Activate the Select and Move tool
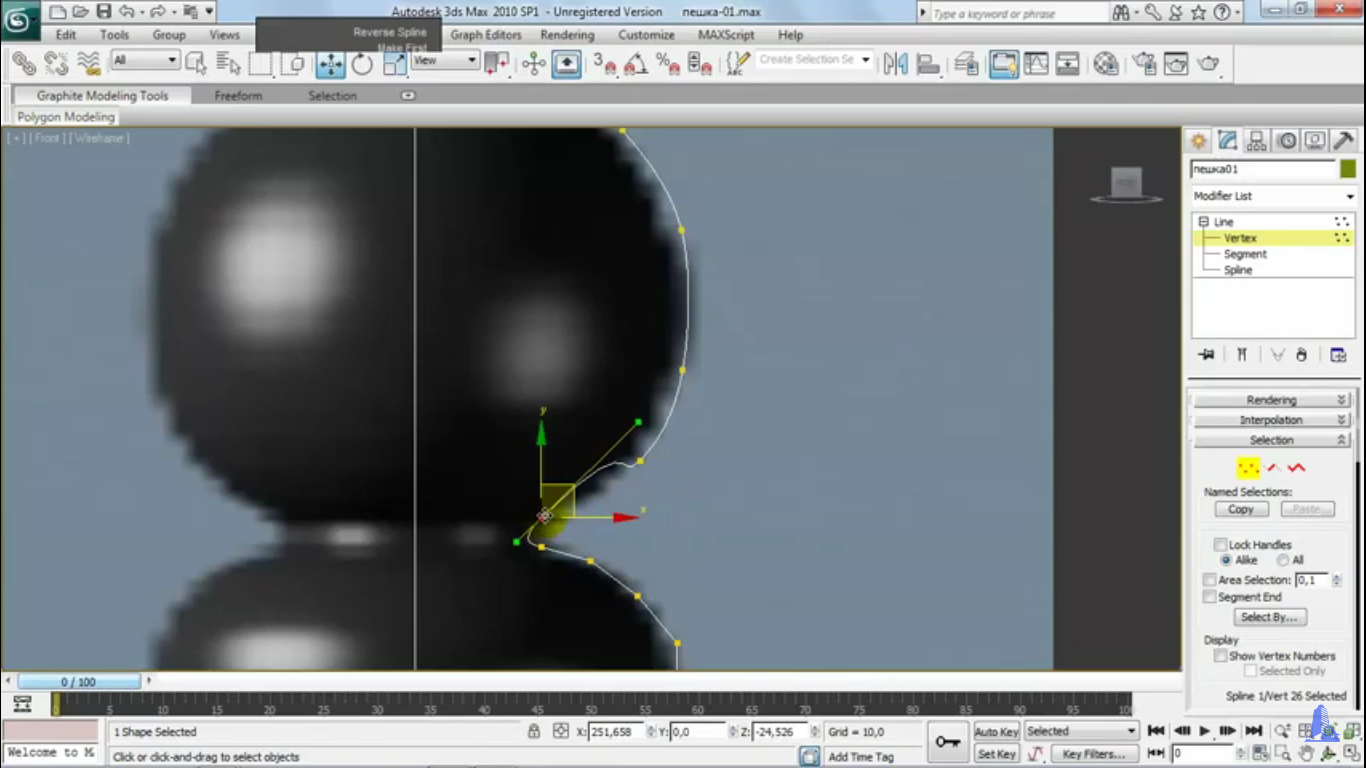1366x768 pixels. pyautogui.click(x=330, y=64)
